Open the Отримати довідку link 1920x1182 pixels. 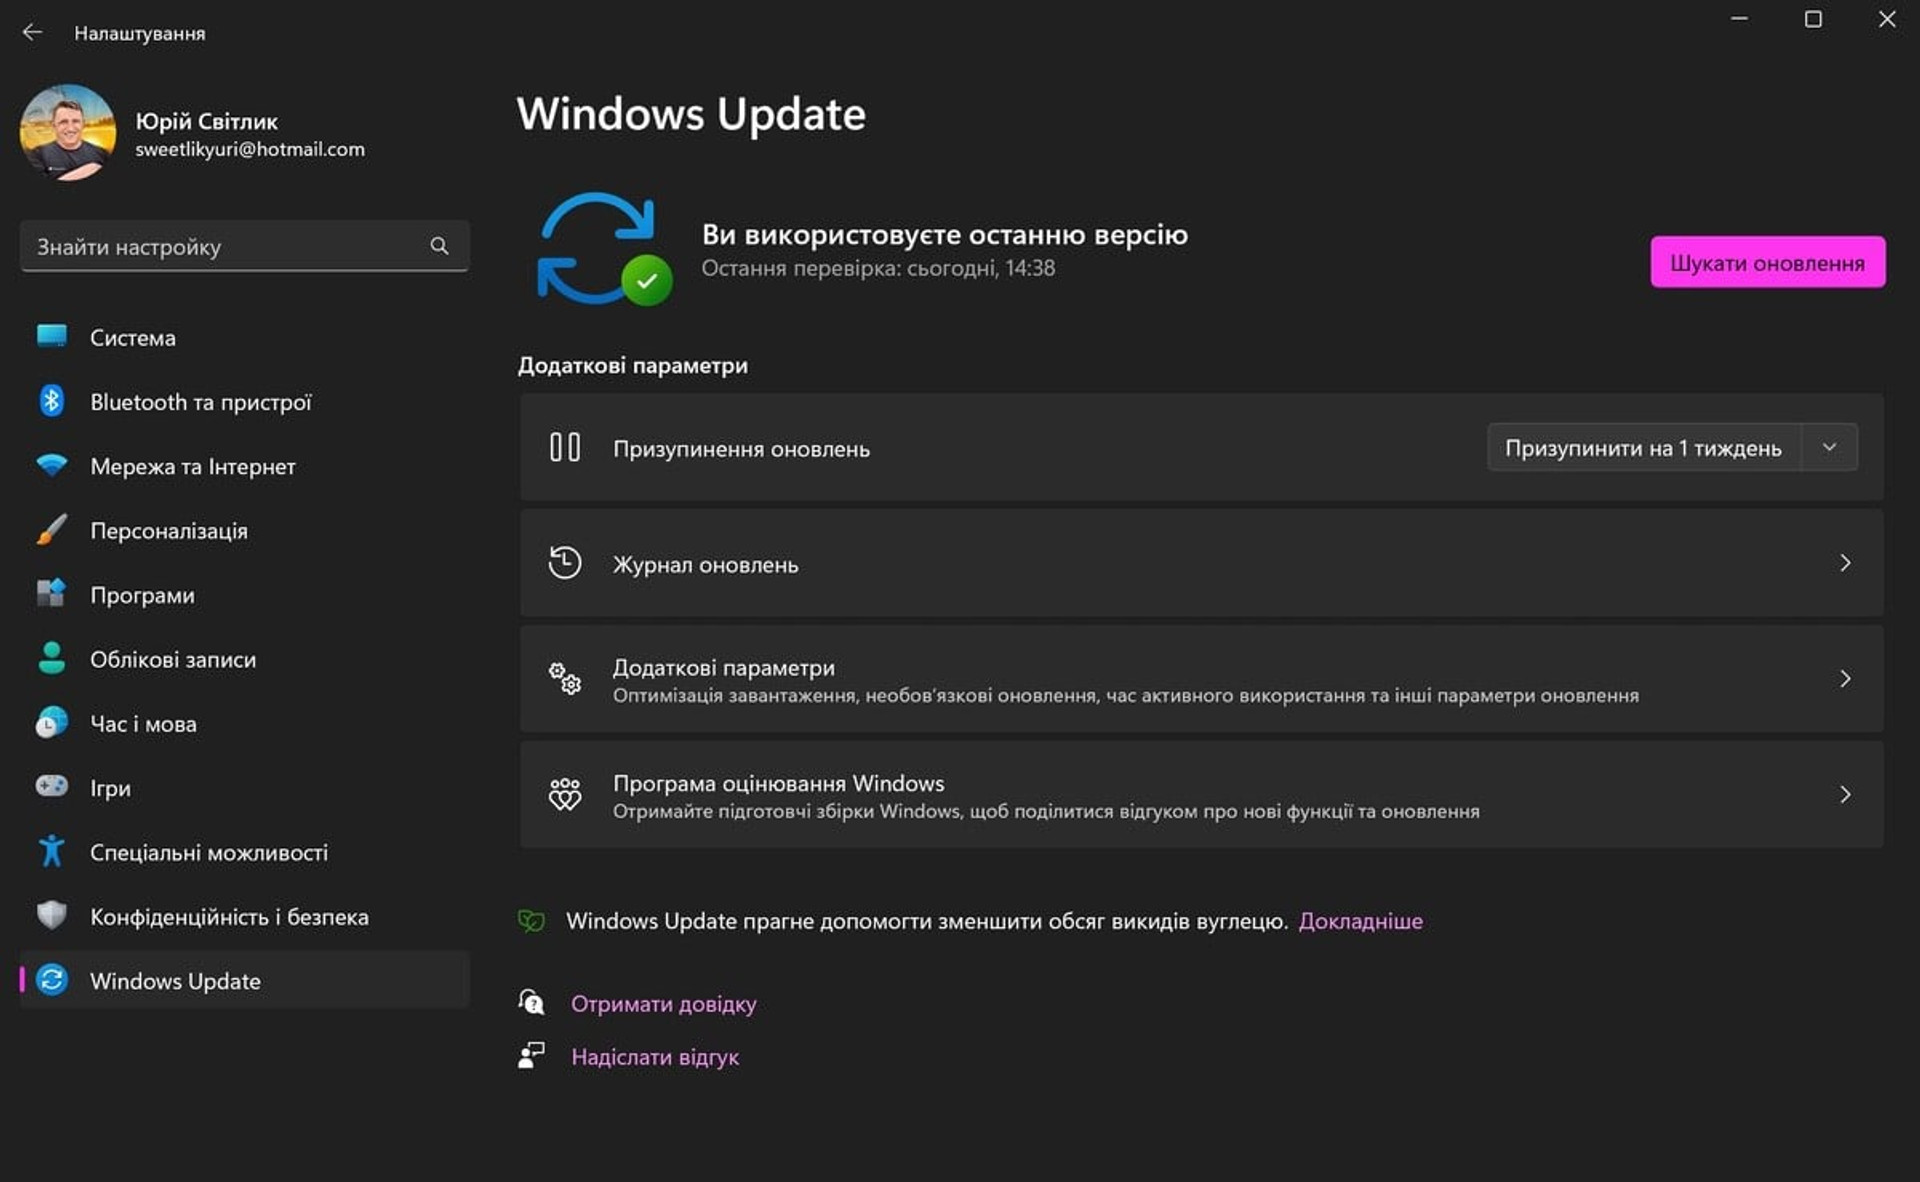pos(663,1003)
